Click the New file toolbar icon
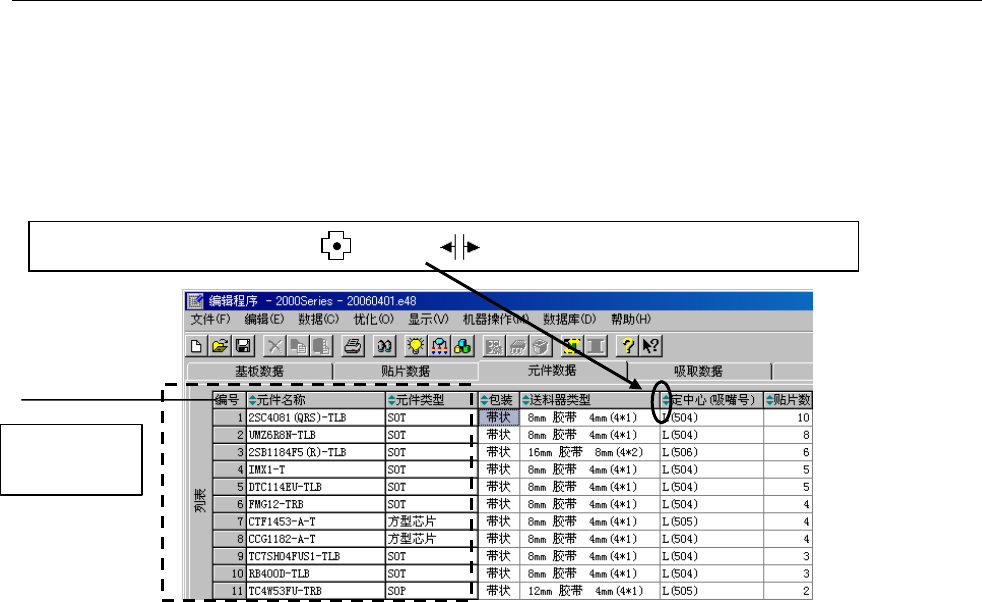The height and width of the screenshot is (602, 982). point(196,346)
